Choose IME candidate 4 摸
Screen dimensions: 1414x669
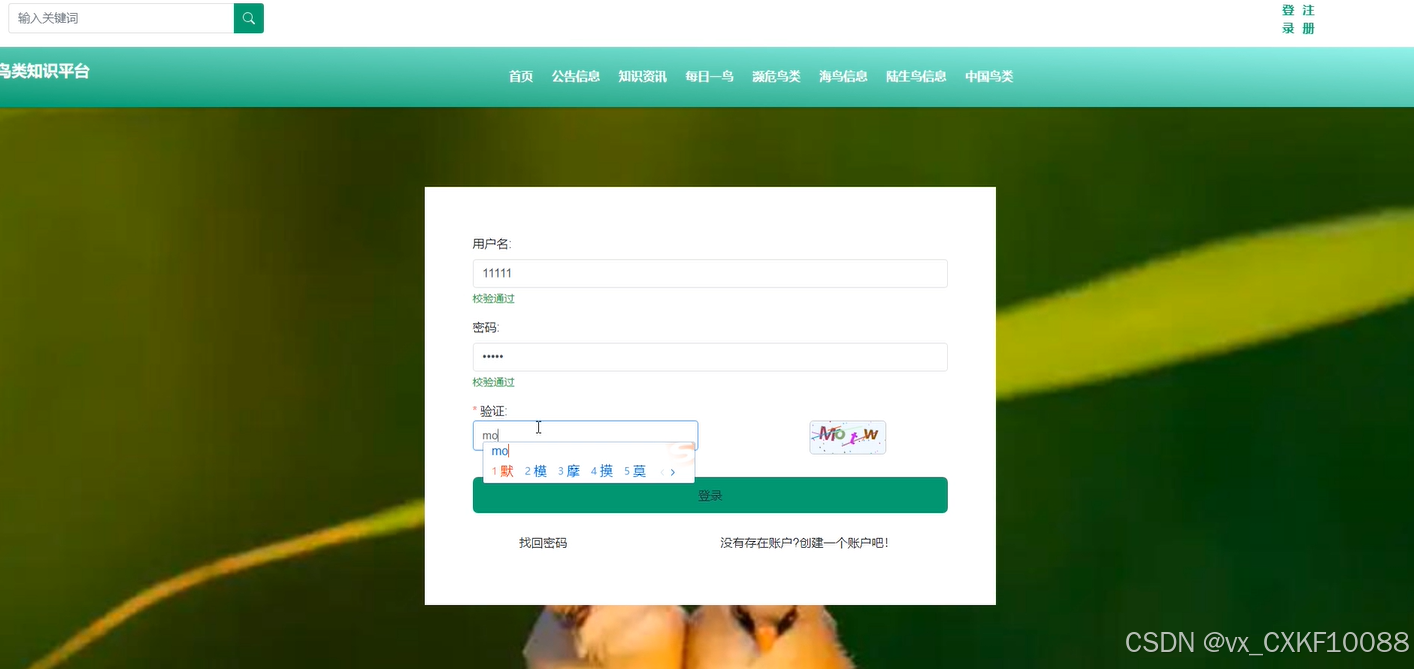coord(602,471)
